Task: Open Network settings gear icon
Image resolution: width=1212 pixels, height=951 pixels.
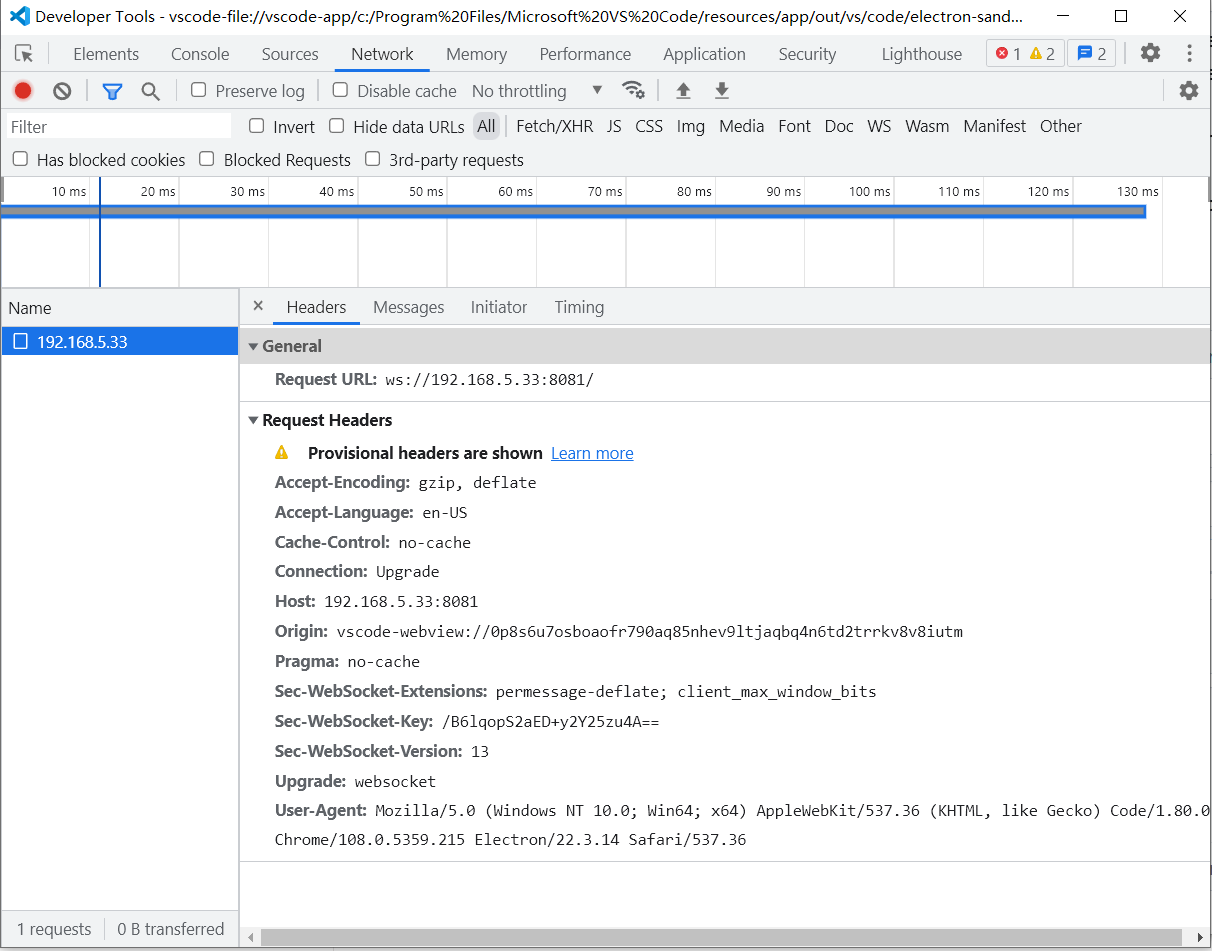Action: pyautogui.click(x=1188, y=91)
